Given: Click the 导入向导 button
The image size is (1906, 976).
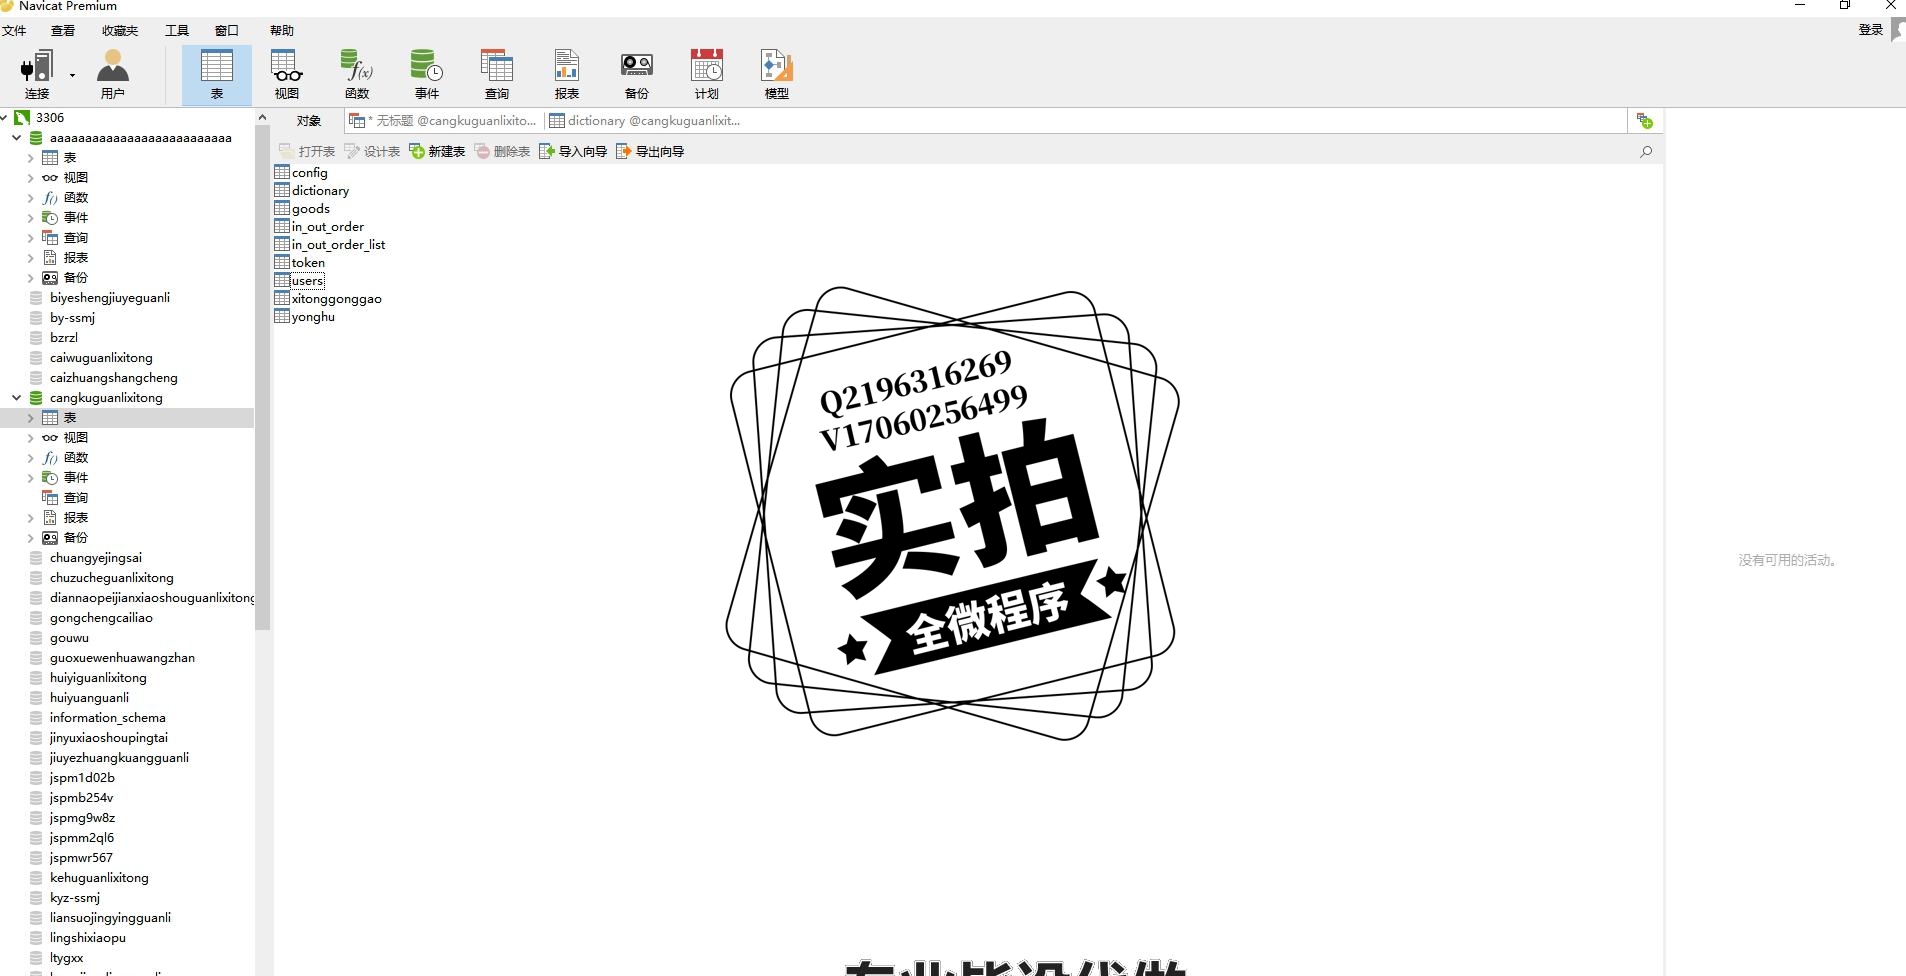Looking at the screenshot, I should click(573, 151).
